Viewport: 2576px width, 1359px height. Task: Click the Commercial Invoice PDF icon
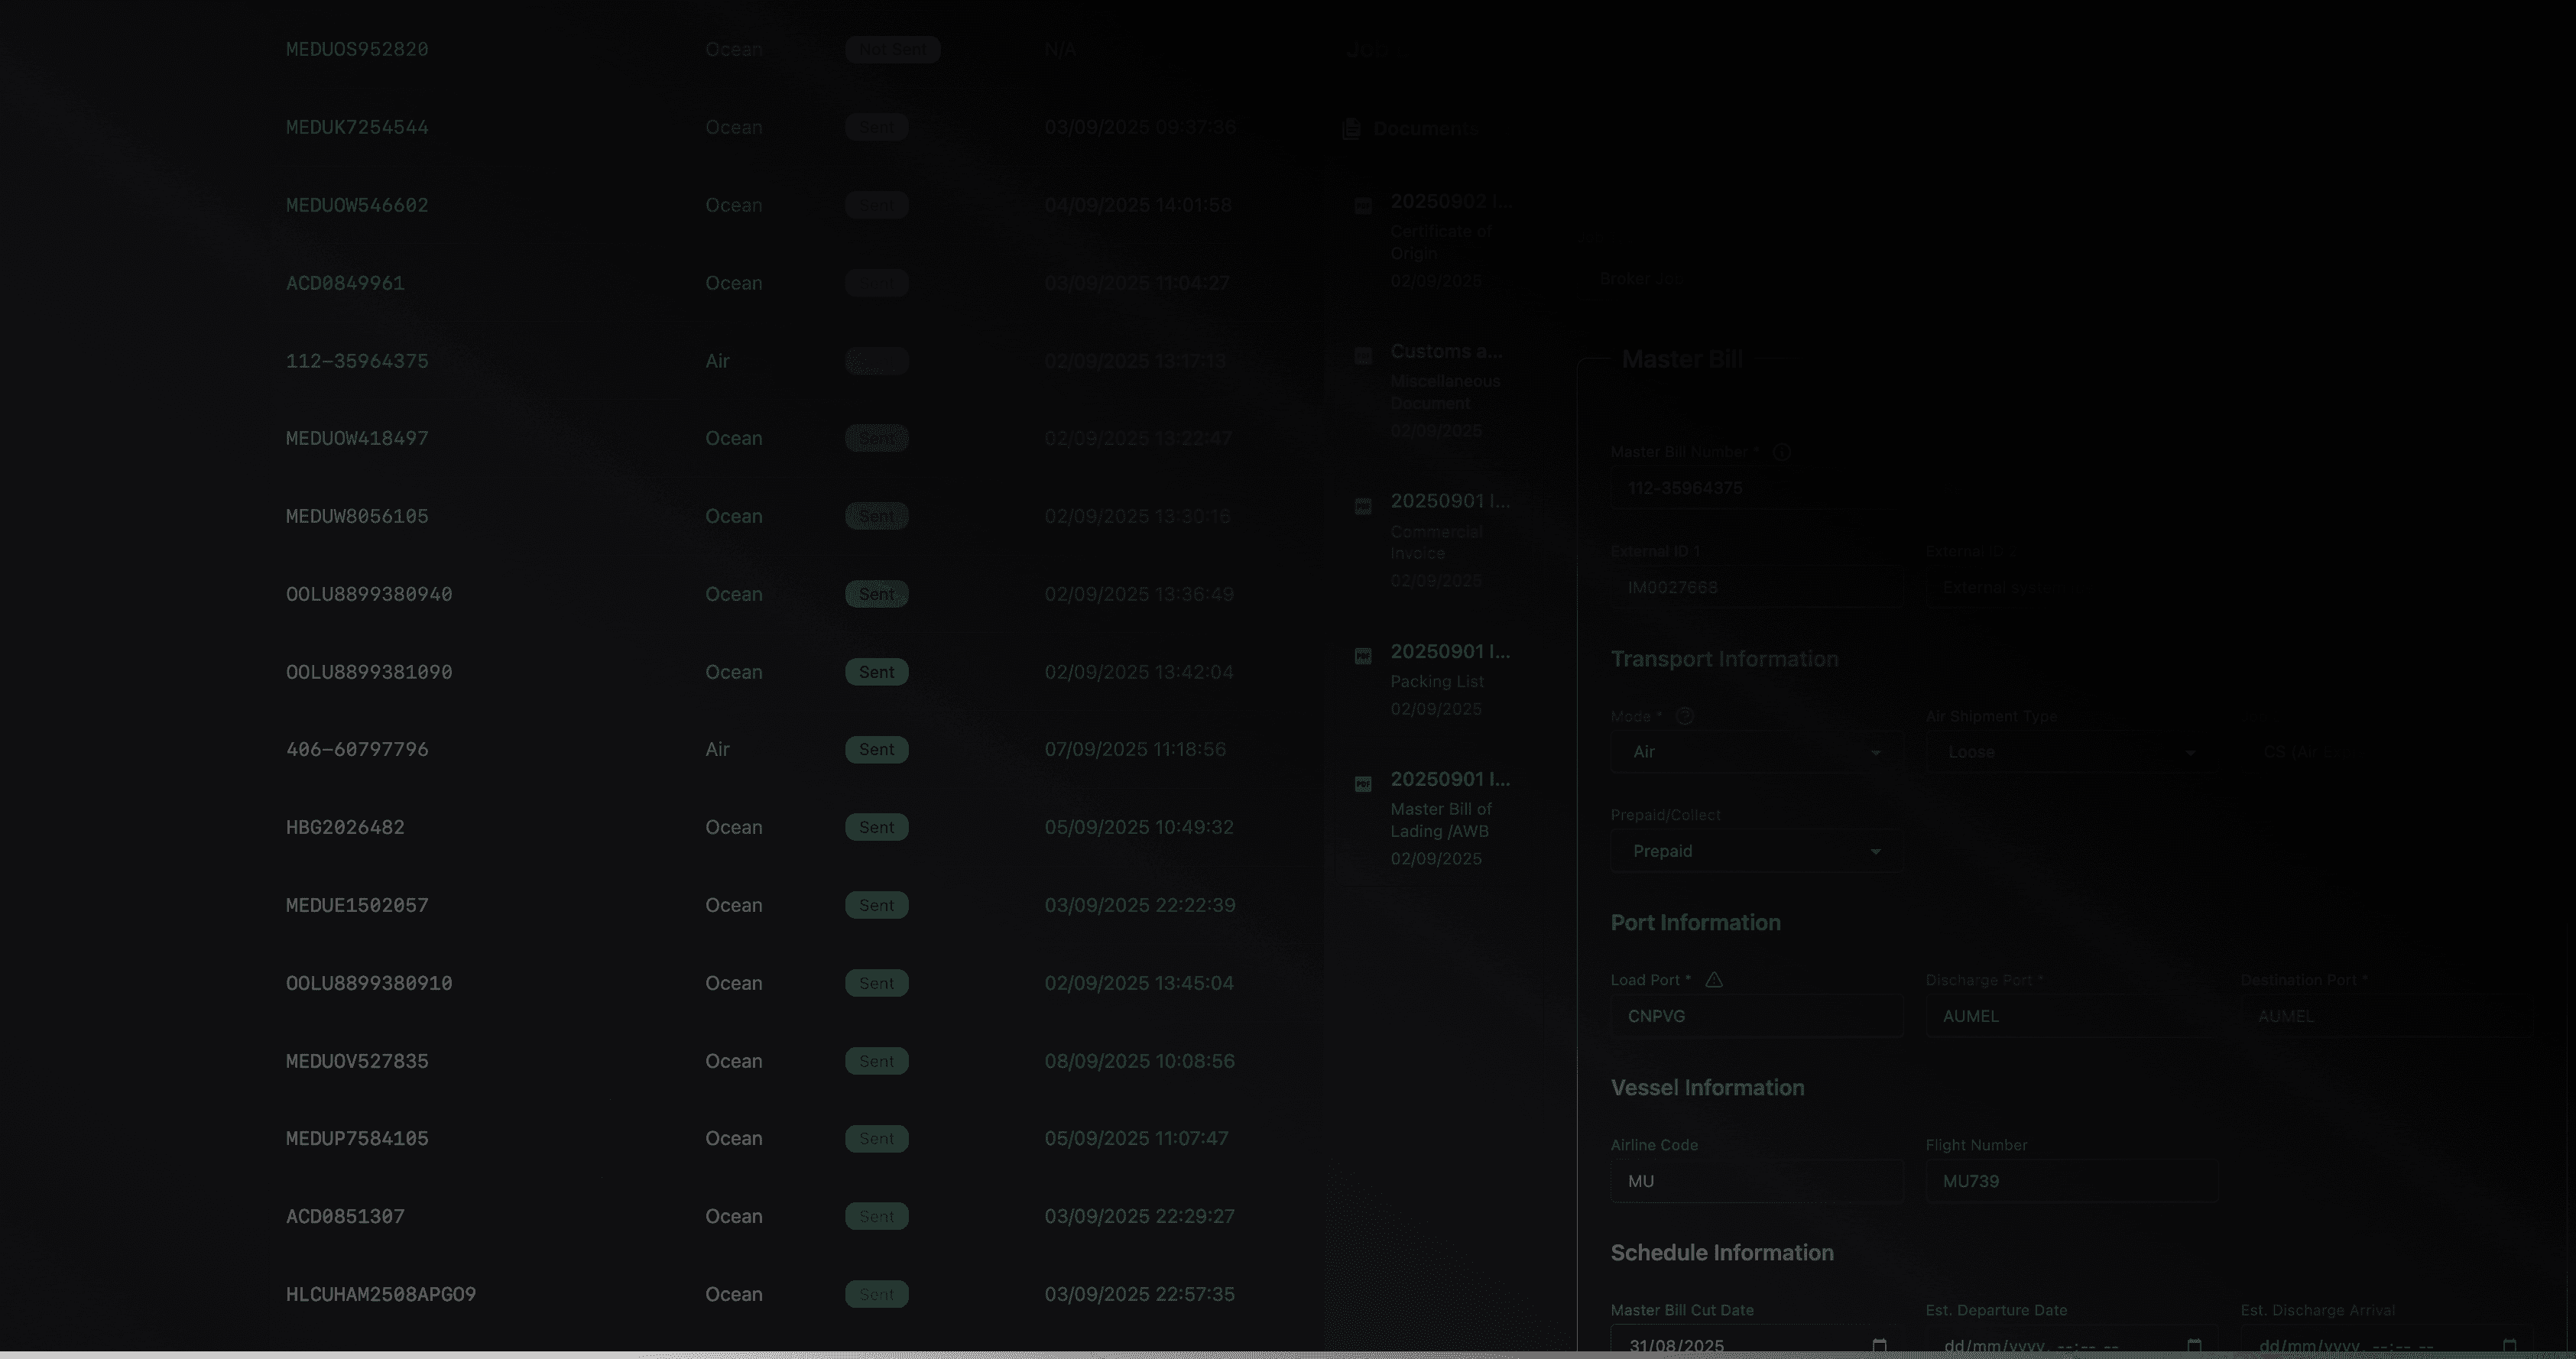[x=1362, y=506]
